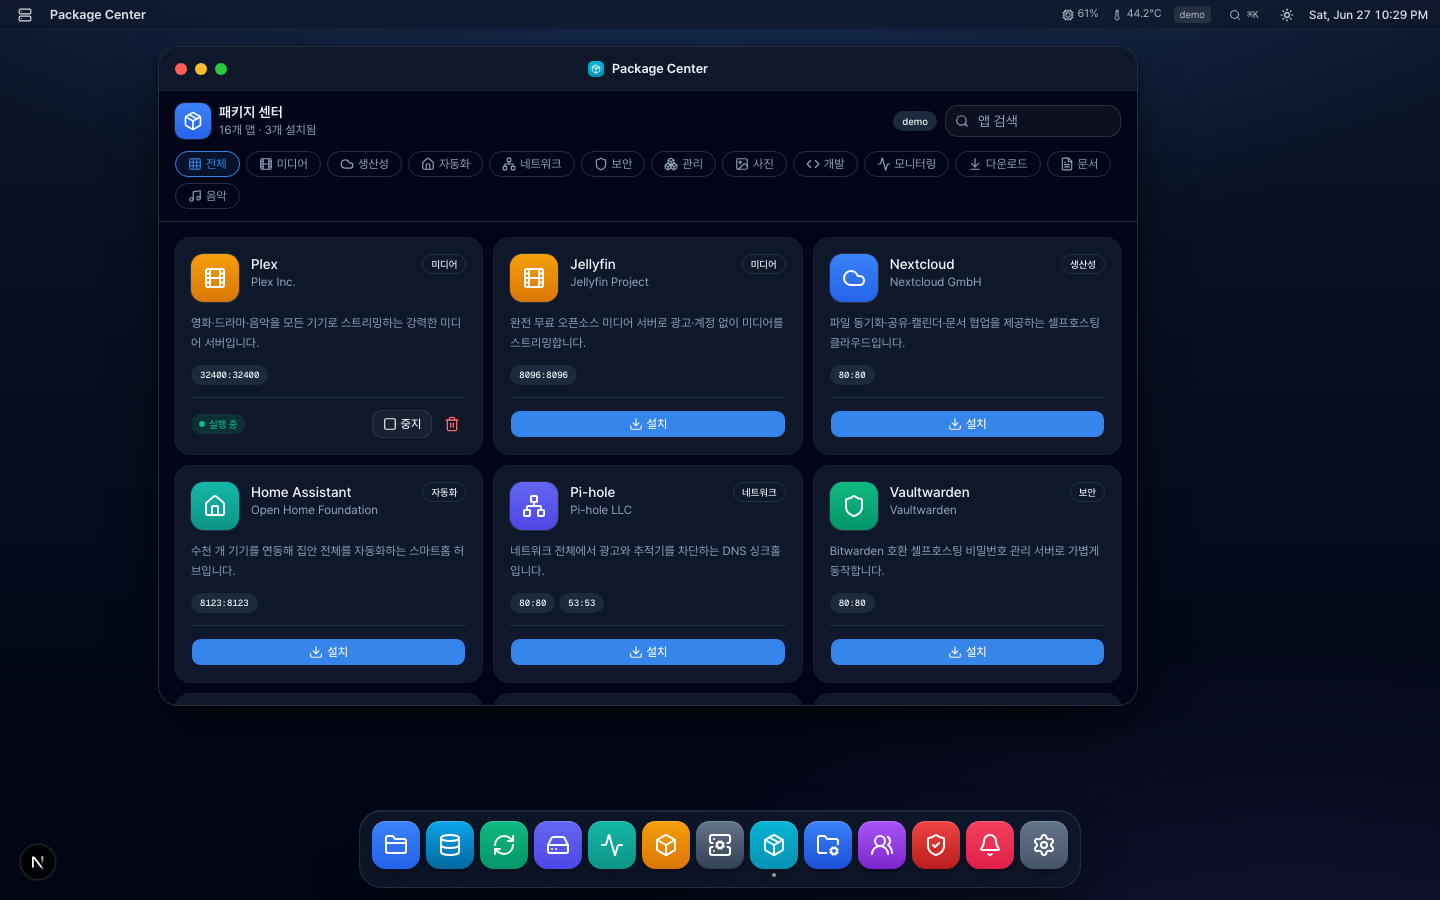Show the 다운로드 category chip
Viewport: 1440px width, 900px height.
click(998, 164)
